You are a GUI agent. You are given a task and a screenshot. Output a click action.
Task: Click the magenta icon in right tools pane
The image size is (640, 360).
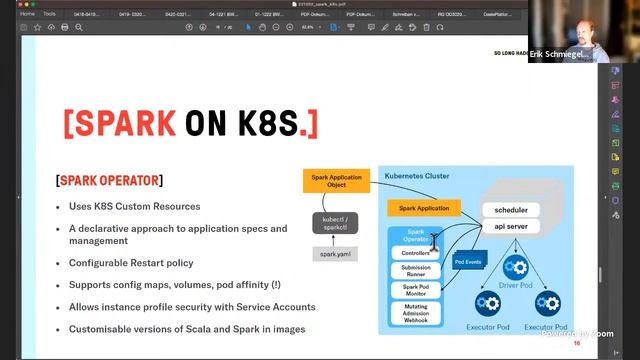tap(616, 100)
